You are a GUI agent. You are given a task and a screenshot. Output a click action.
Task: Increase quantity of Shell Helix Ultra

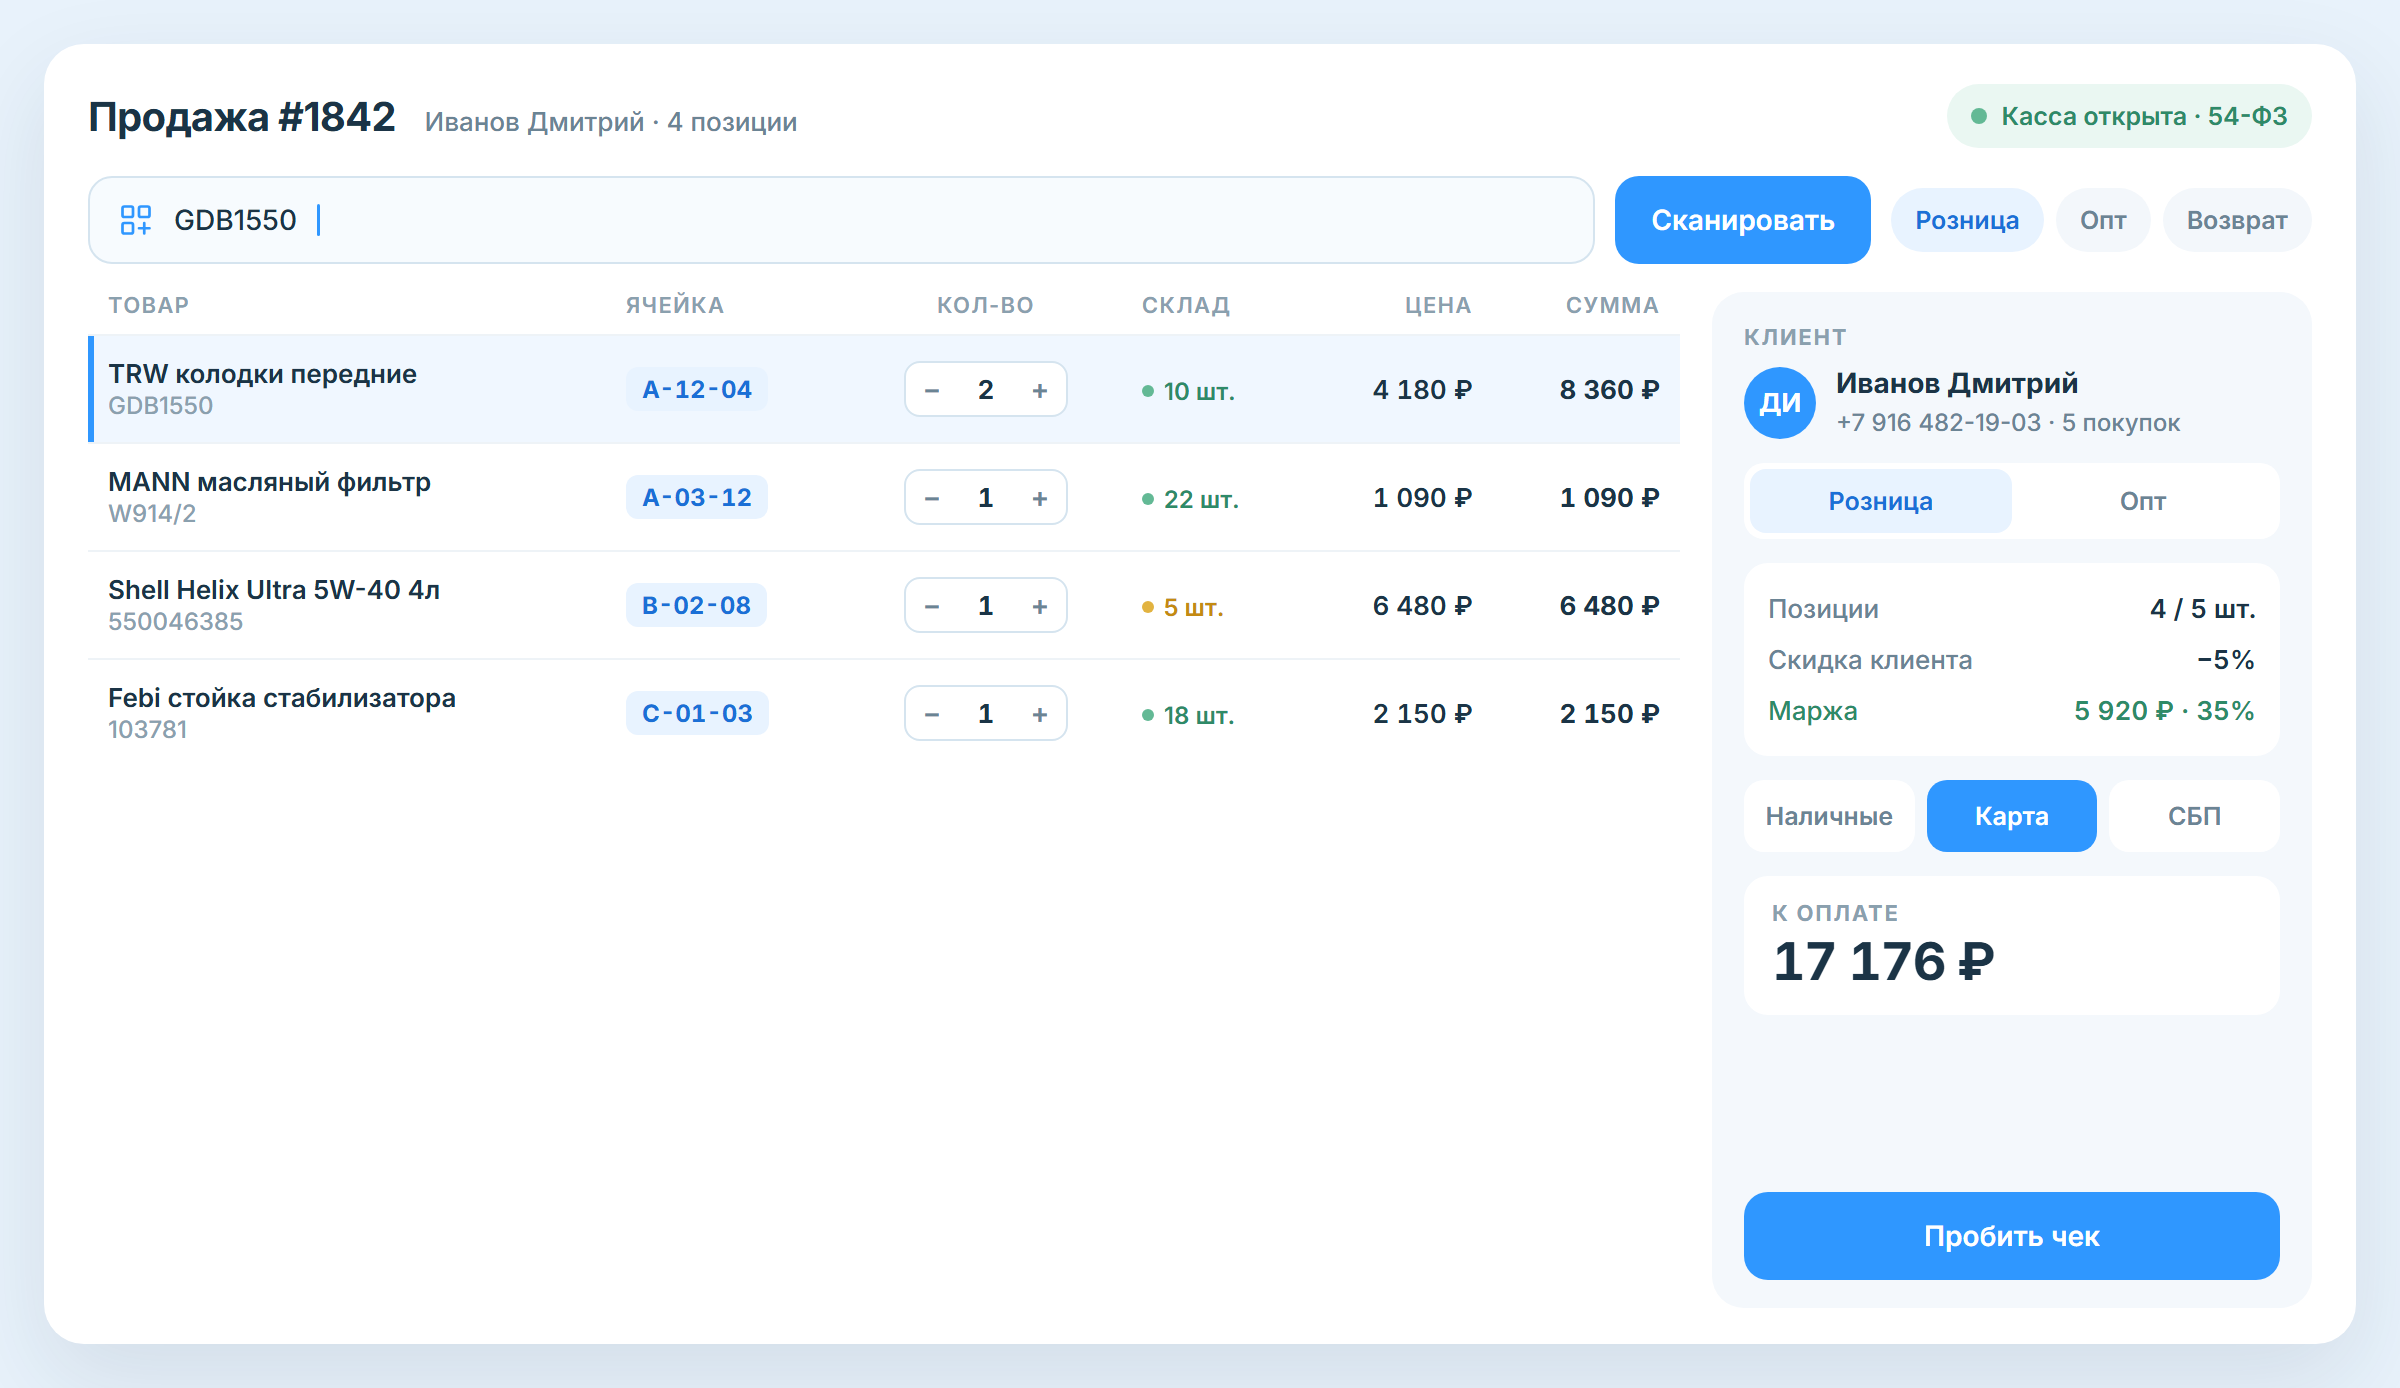[x=1040, y=606]
